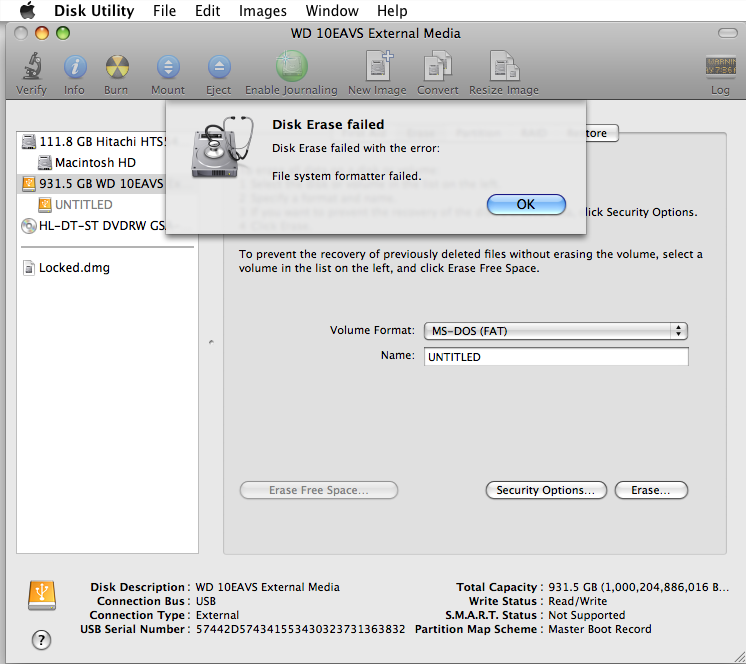Switch to the partially hidden Restore tab
The image size is (746, 664).
pyautogui.click(x=602, y=133)
